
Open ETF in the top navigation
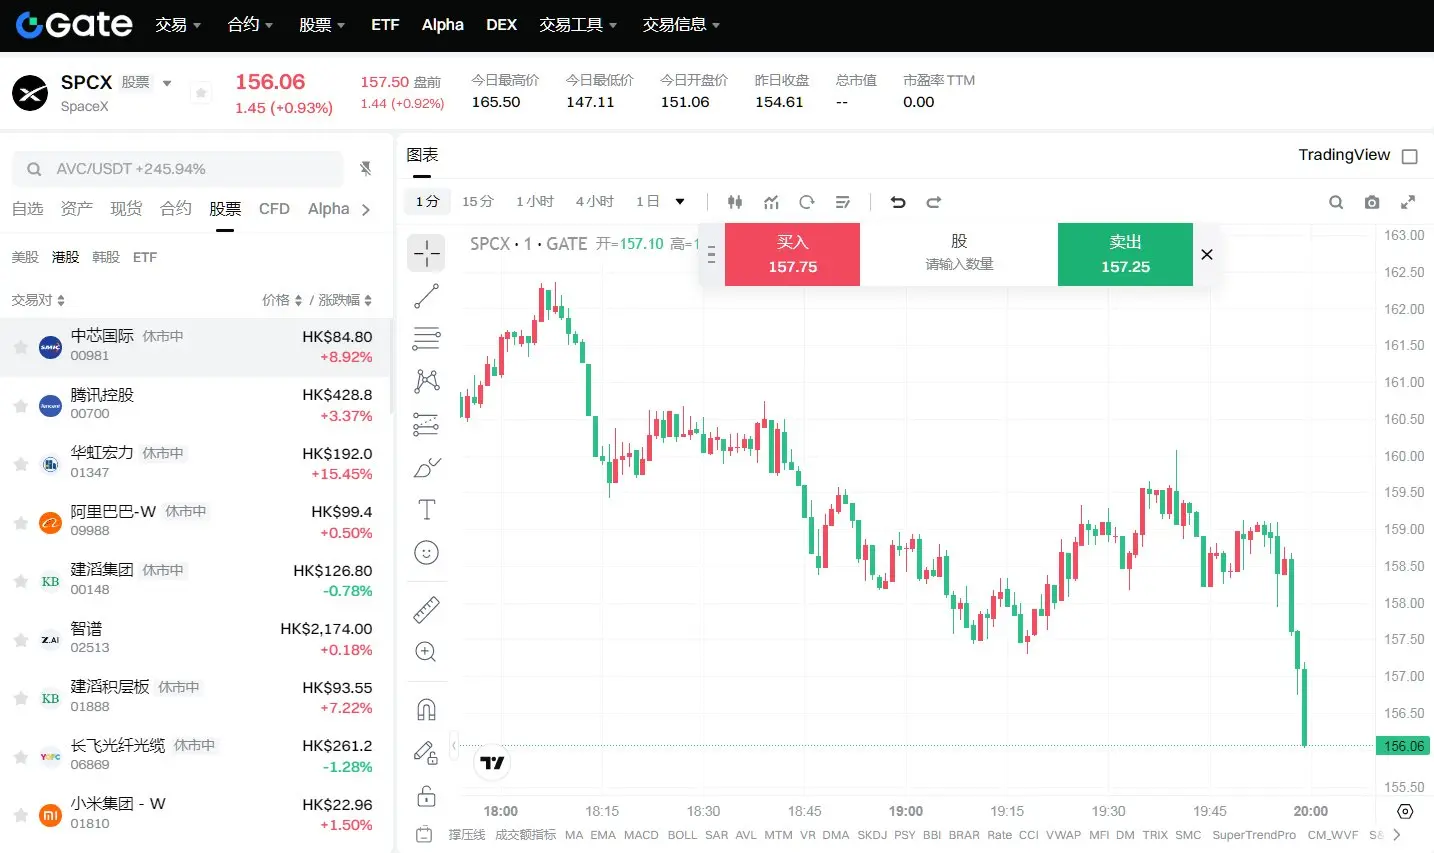tap(385, 25)
